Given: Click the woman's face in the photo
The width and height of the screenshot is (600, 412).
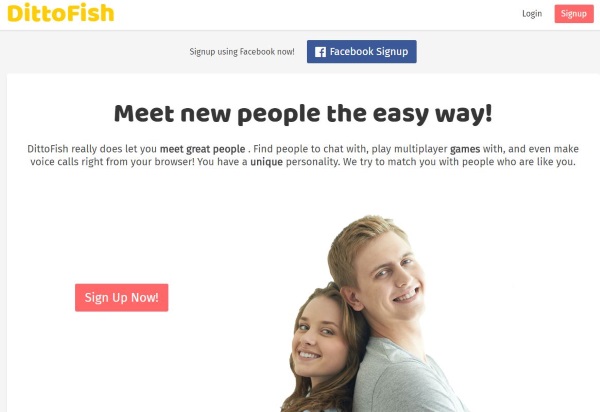Looking at the screenshot, I should [x=316, y=339].
